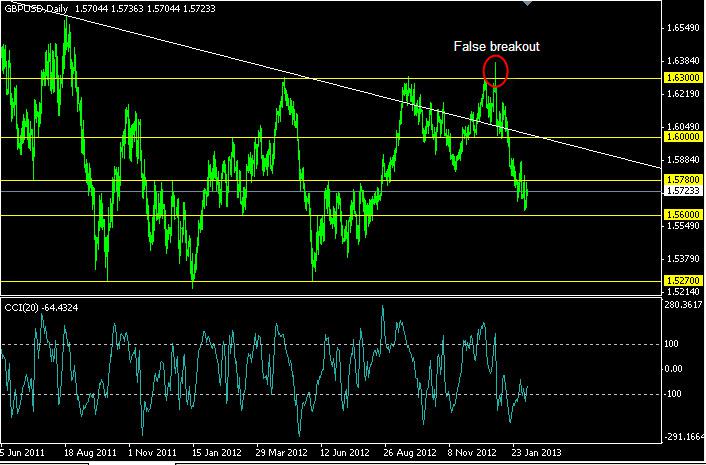706x465 pixels.
Task: Click the 1.55490 value on price scale
Action: [683, 225]
